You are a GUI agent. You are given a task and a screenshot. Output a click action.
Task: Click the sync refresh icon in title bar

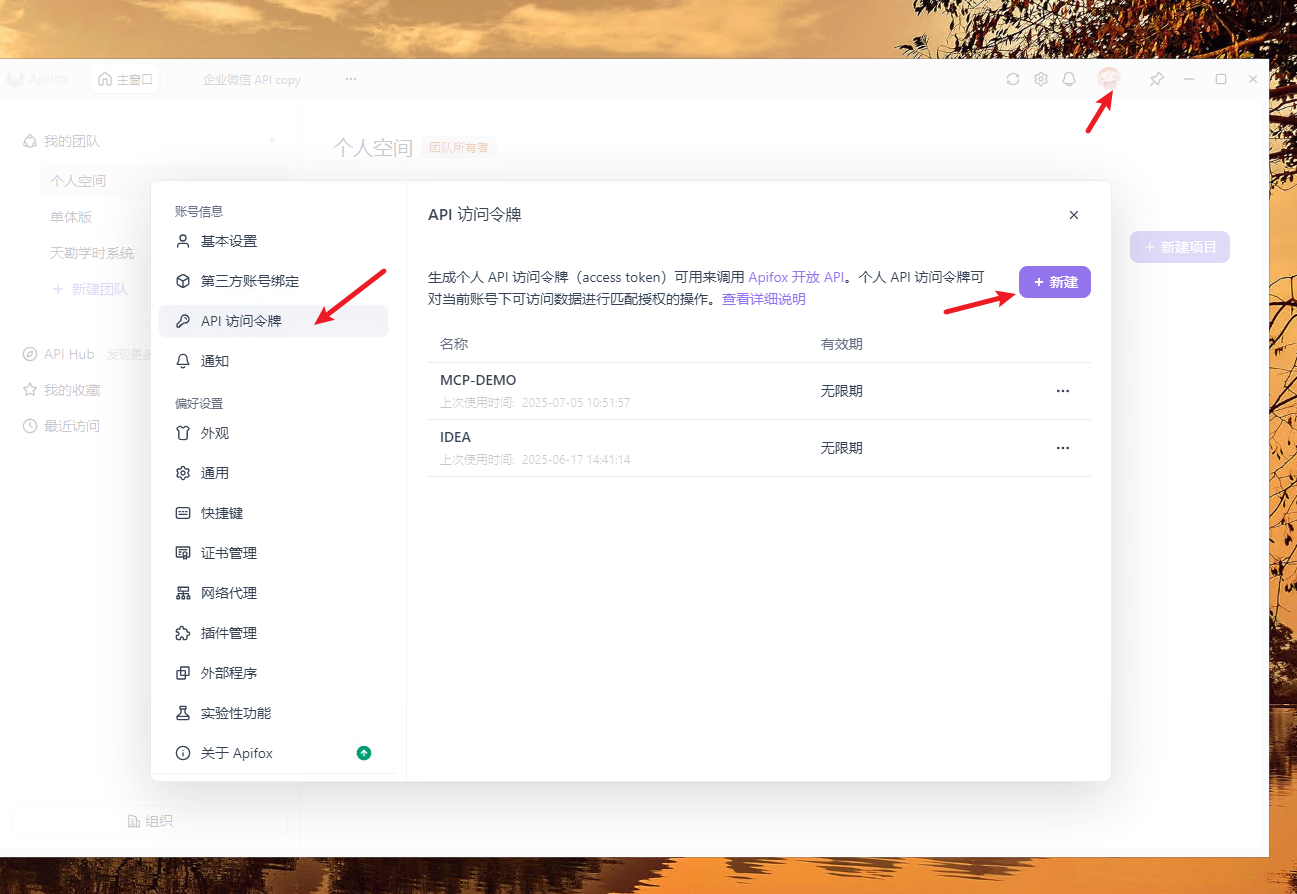point(1013,79)
